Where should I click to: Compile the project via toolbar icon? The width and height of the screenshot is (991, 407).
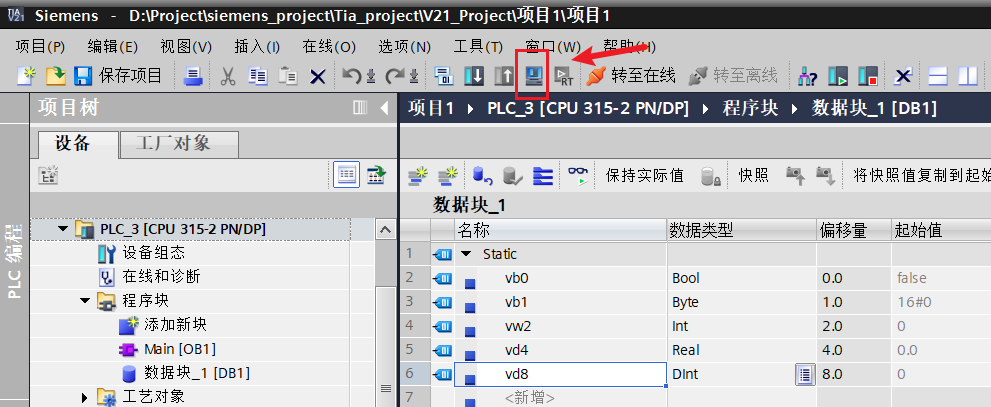coord(444,76)
